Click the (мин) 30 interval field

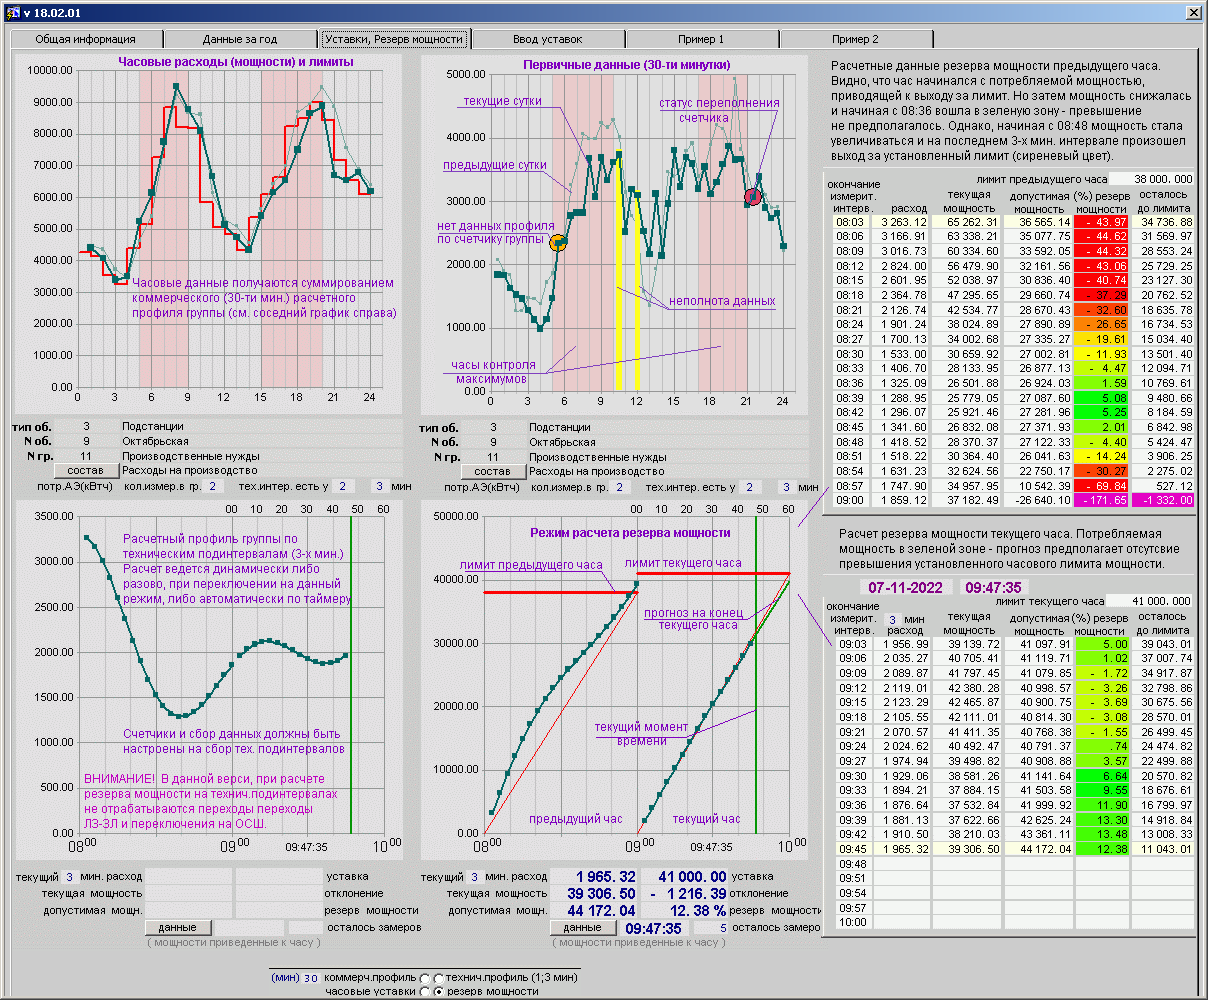(x=310, y=978)
